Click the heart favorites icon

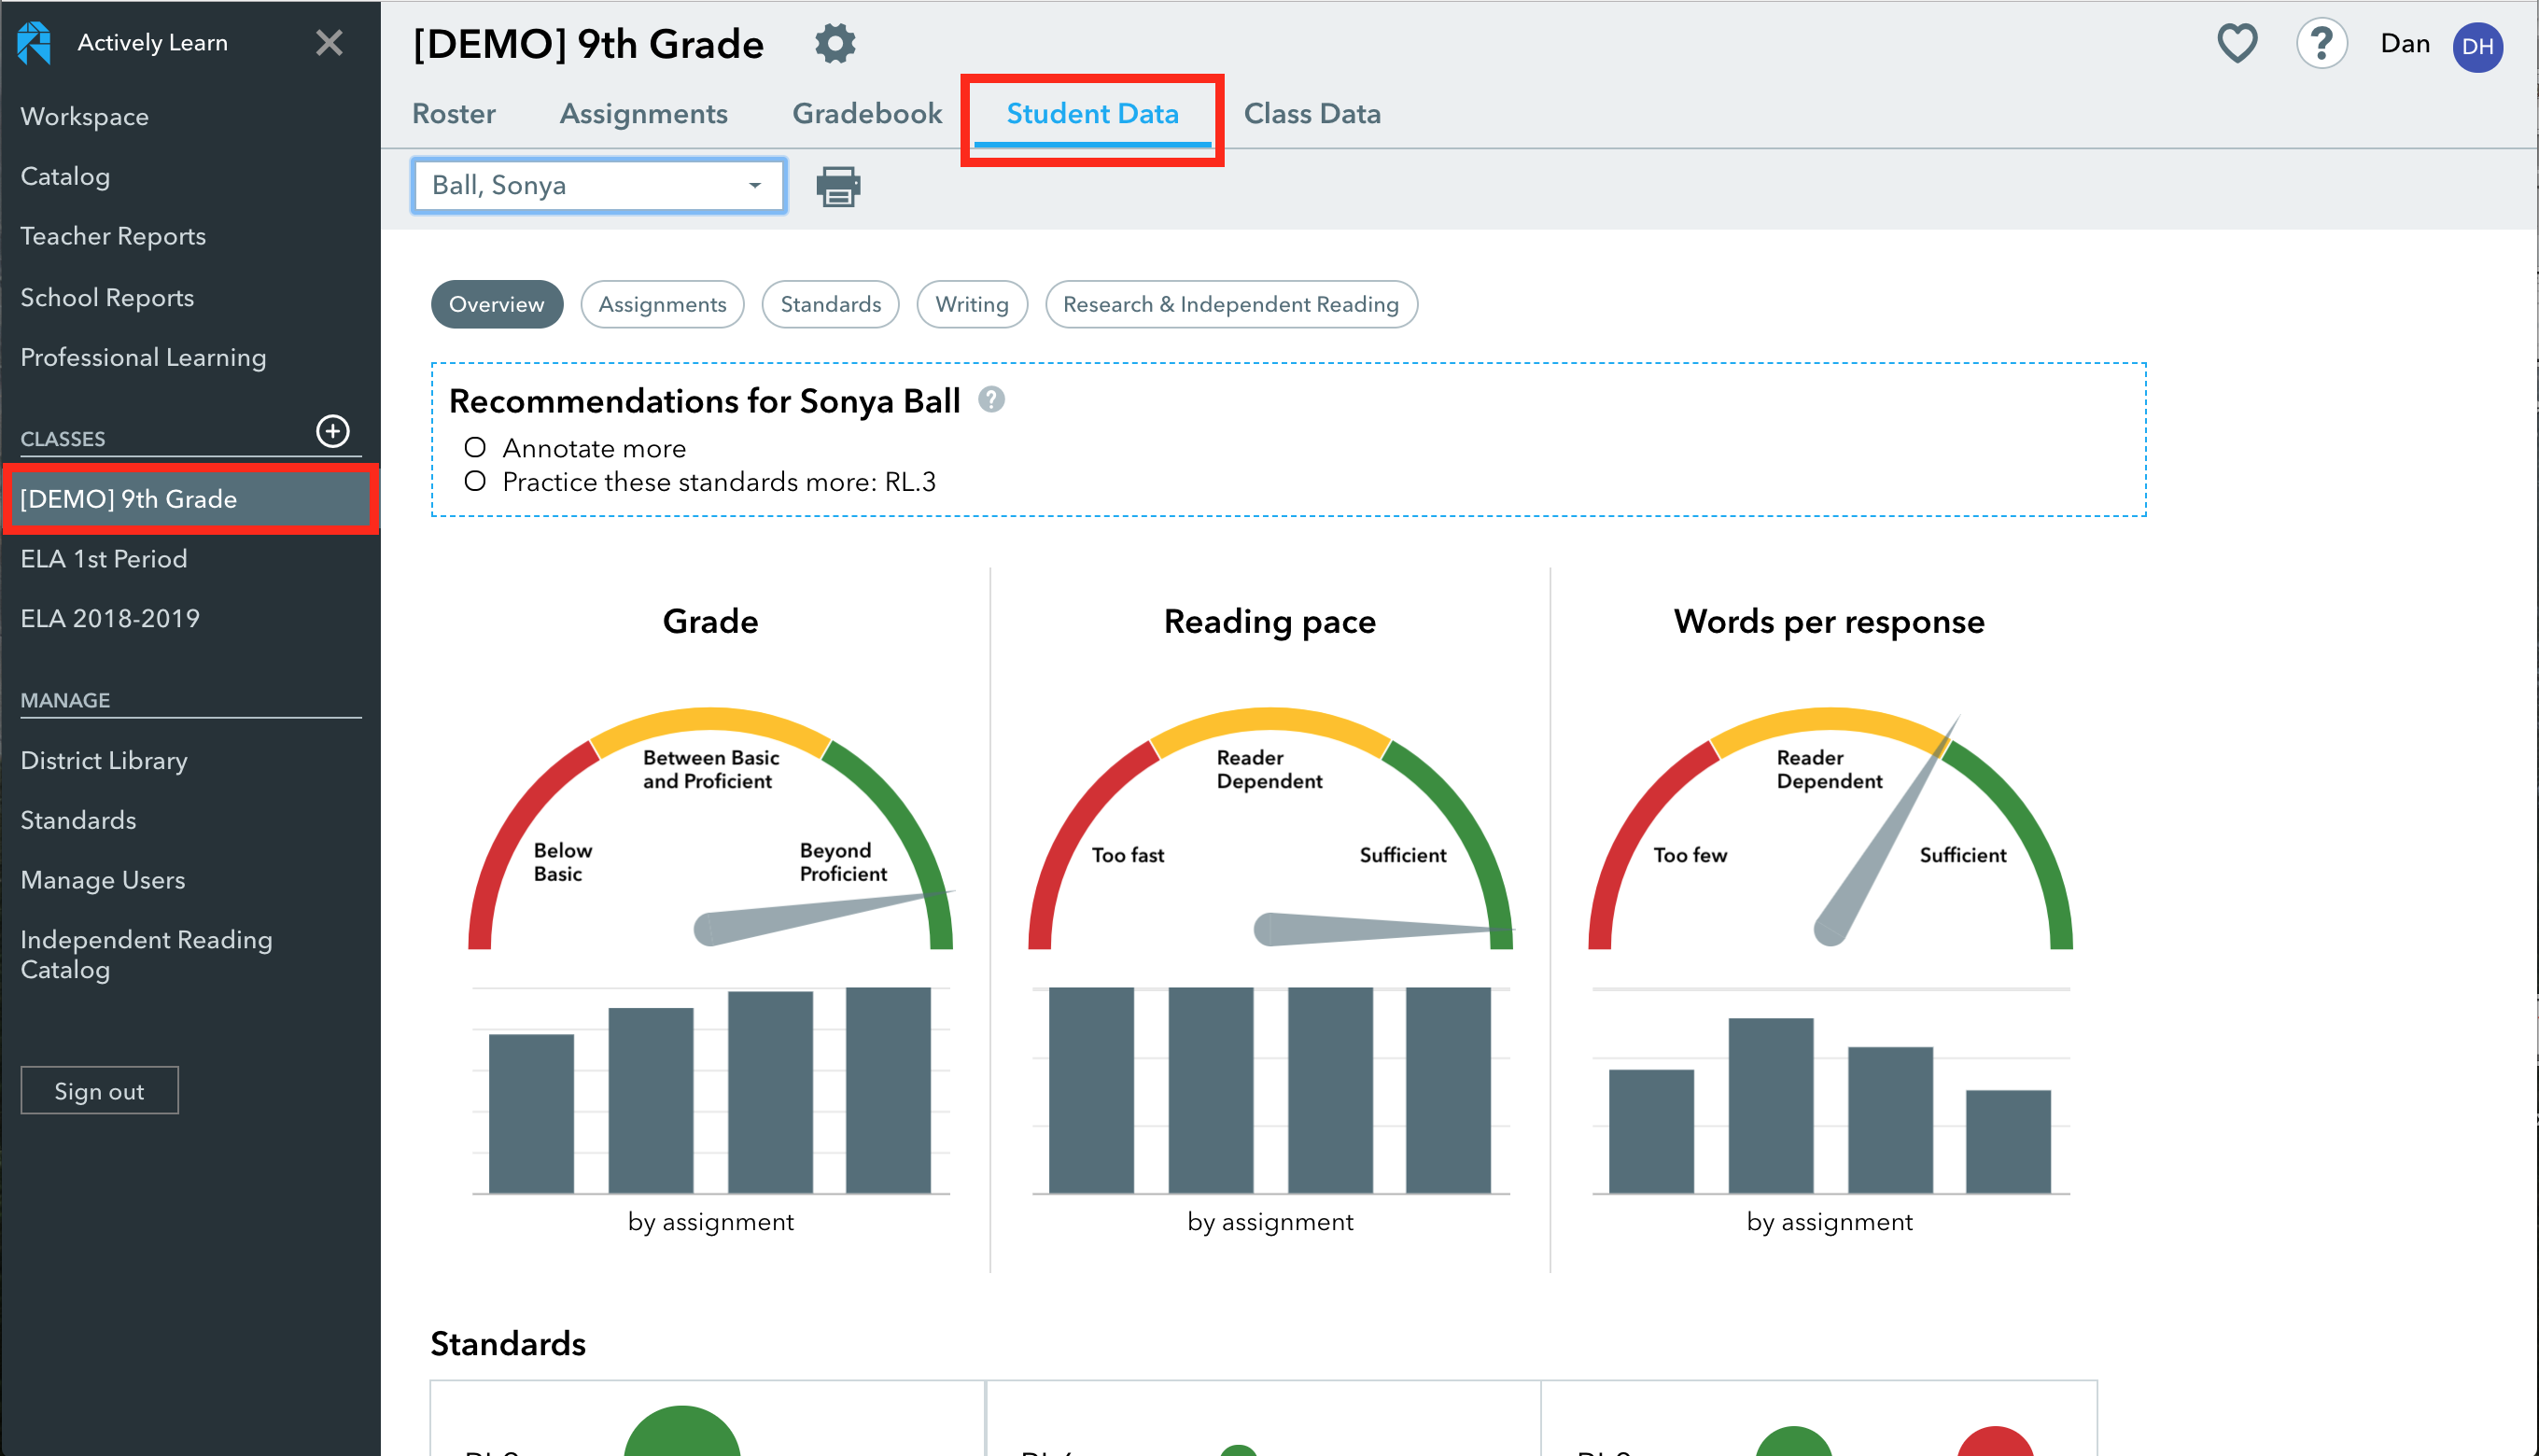2237,44
